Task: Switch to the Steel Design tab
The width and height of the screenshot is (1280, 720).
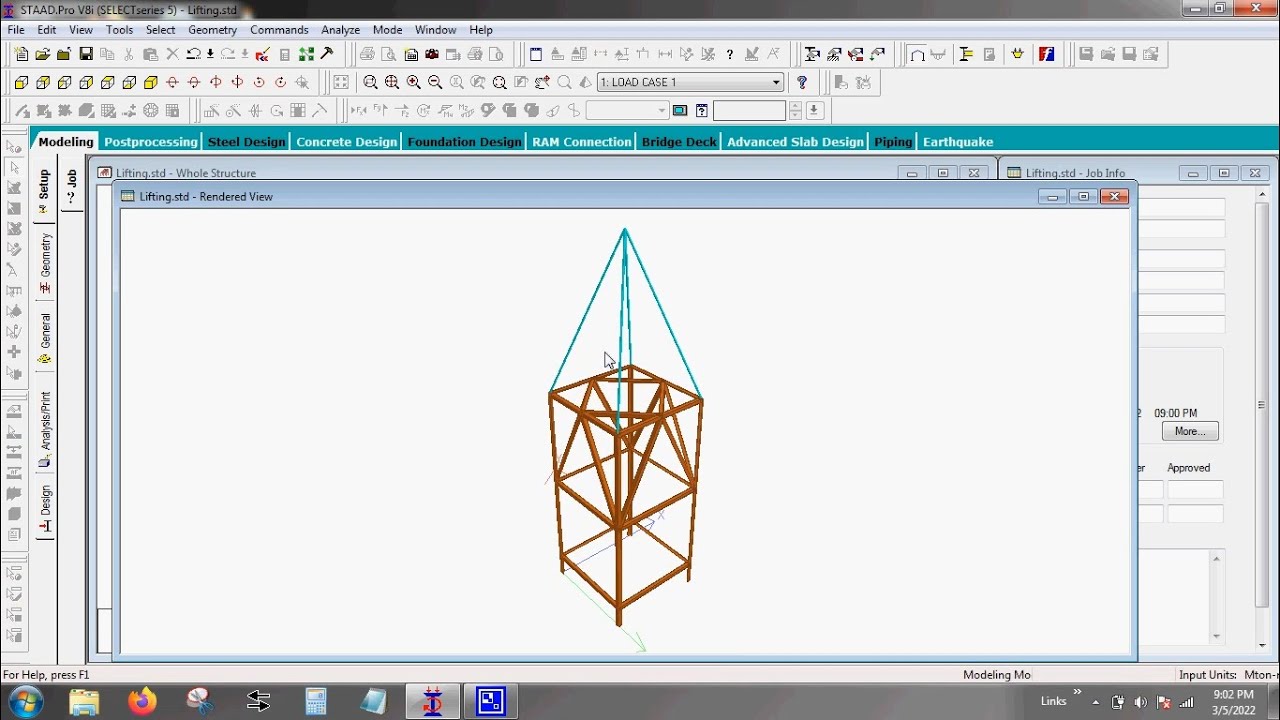Action: 247,142
